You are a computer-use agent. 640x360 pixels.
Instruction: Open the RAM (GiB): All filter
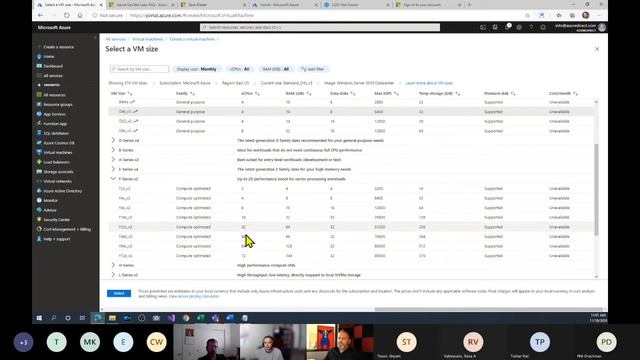point(276,69)
